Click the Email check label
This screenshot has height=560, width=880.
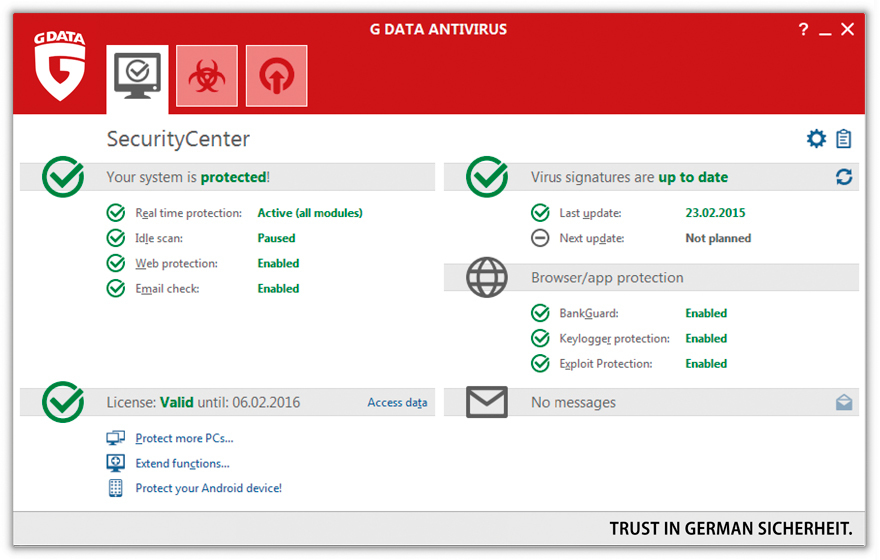(167, 289)
